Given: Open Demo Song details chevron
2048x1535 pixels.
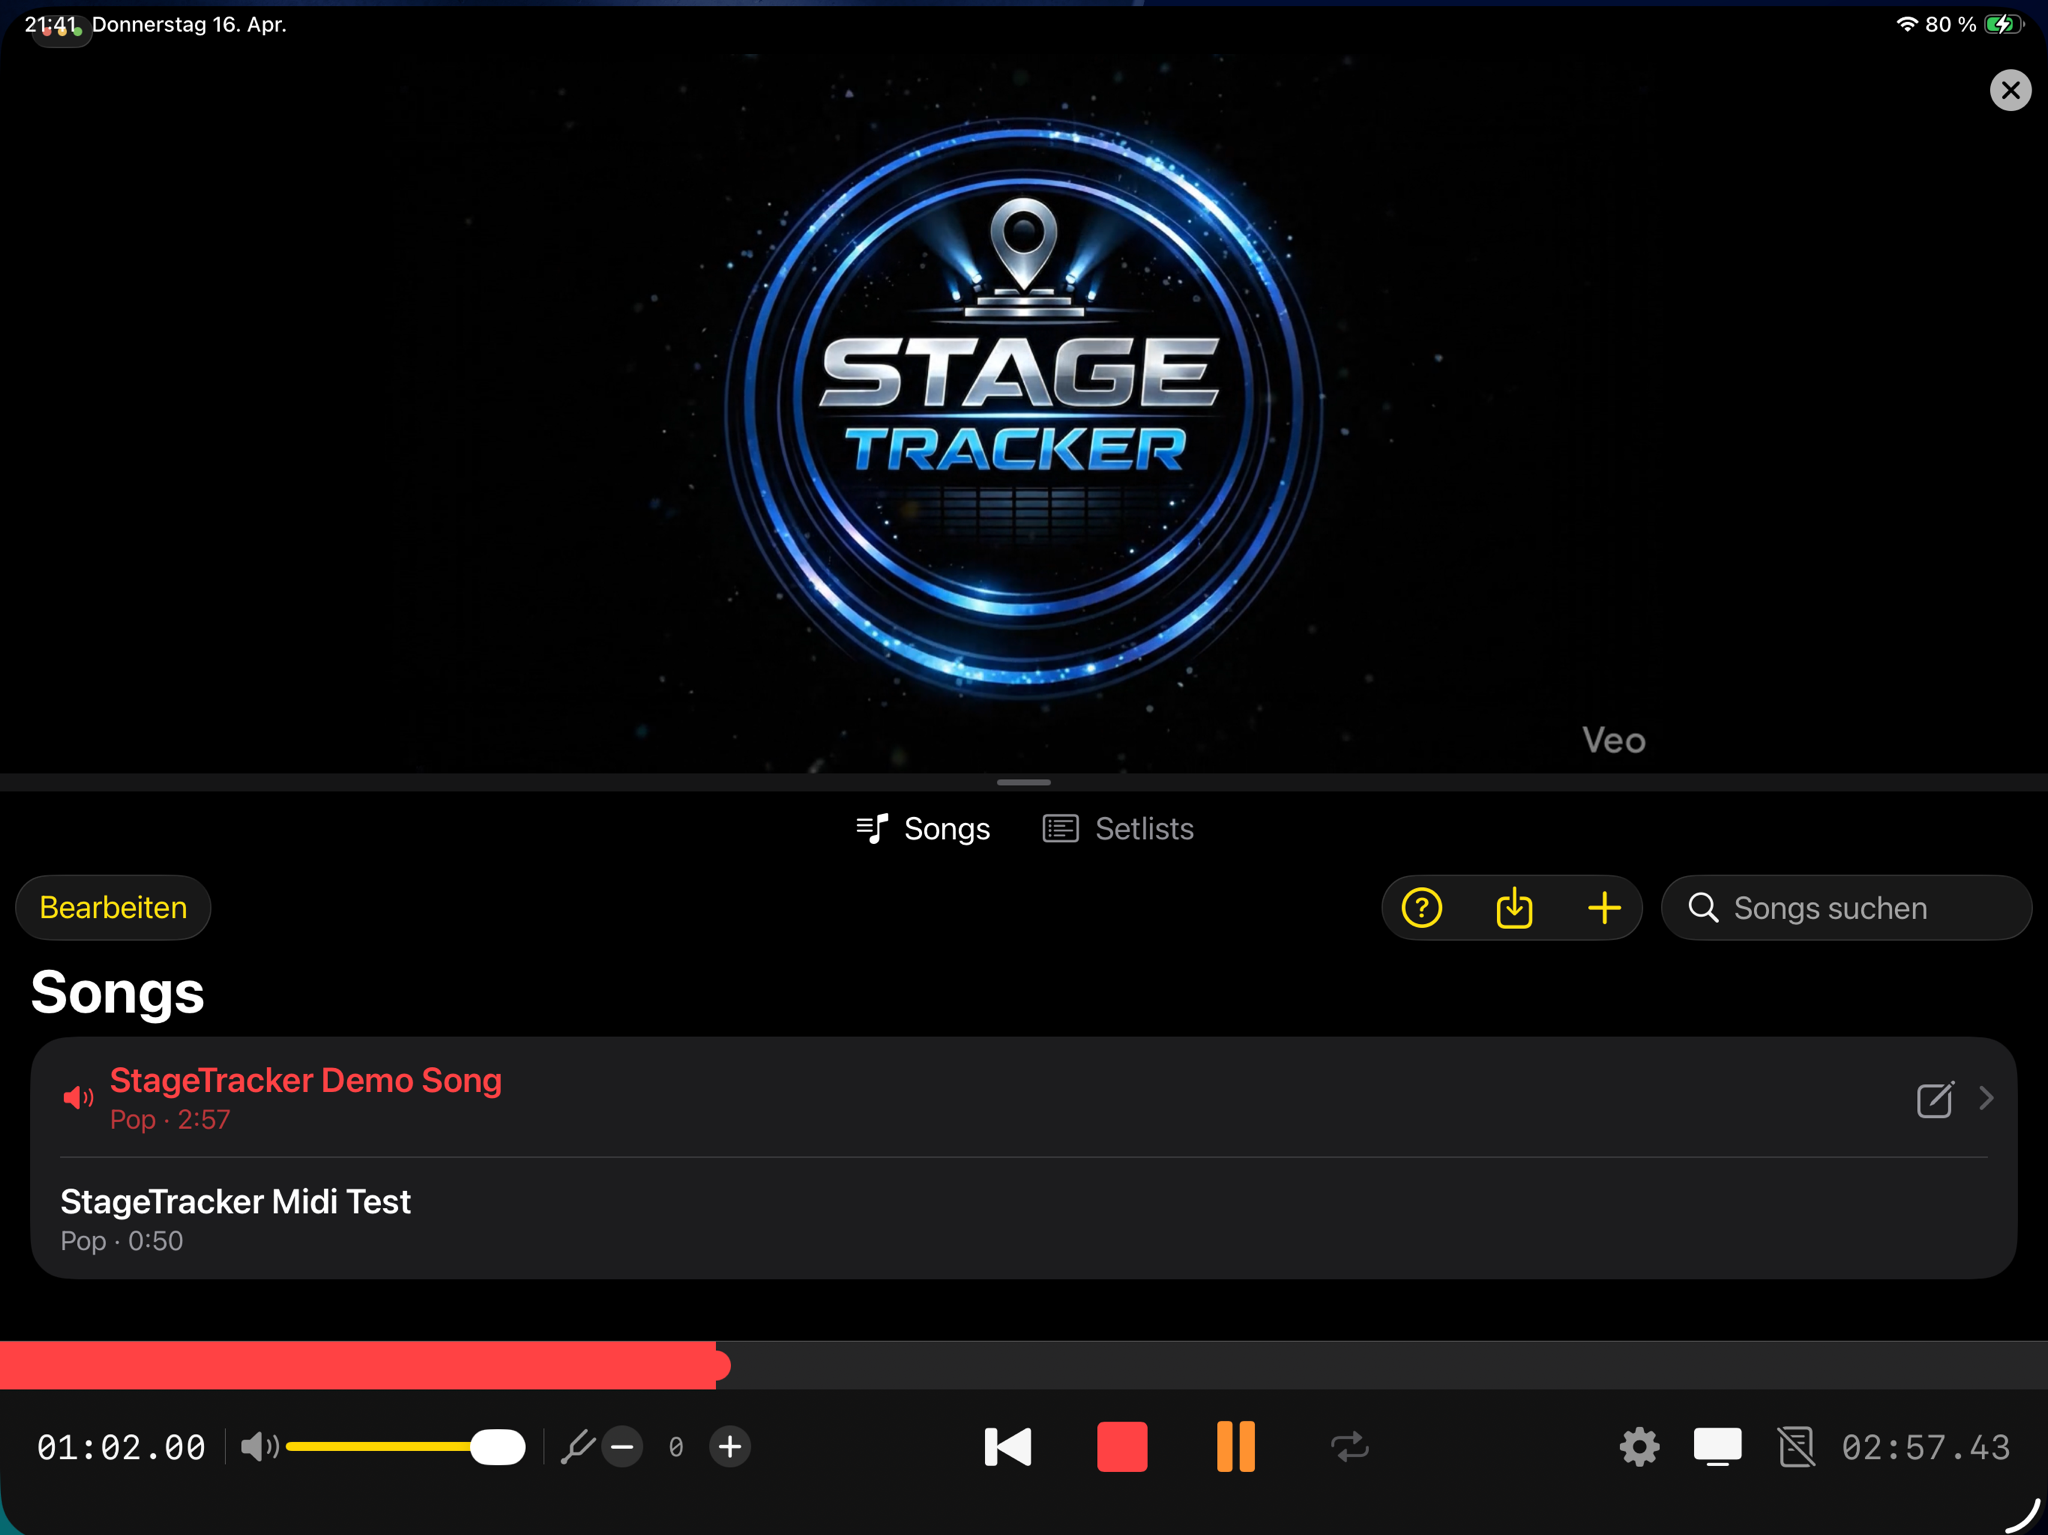Looking at the screenshot, I should [1986, 1098].
